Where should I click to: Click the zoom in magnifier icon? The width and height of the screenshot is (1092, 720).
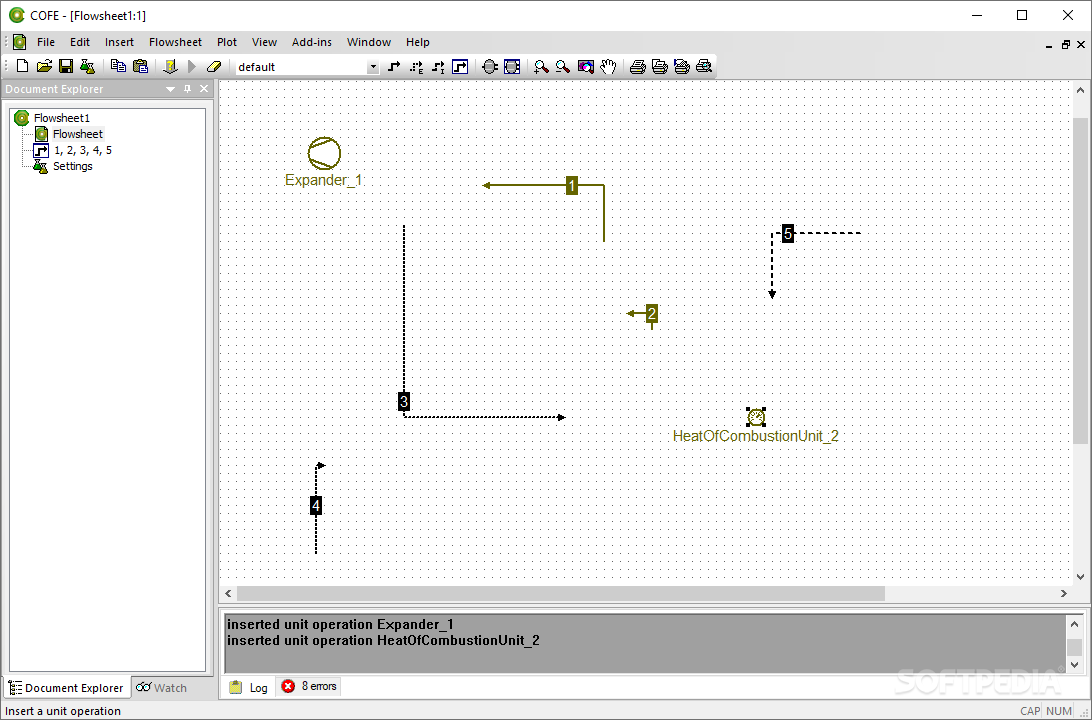(541, 66)
